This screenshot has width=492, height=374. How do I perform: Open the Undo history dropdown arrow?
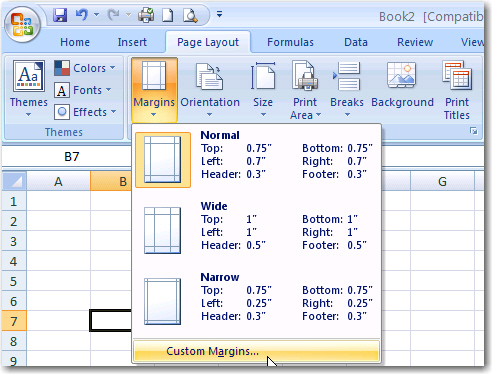pos(97,15)
